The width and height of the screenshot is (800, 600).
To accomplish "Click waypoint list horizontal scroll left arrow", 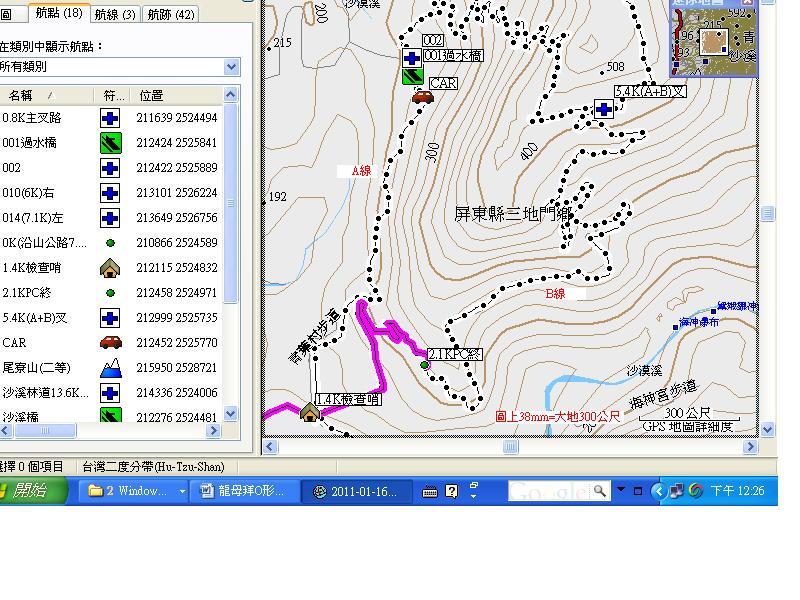I will (6, 431).
